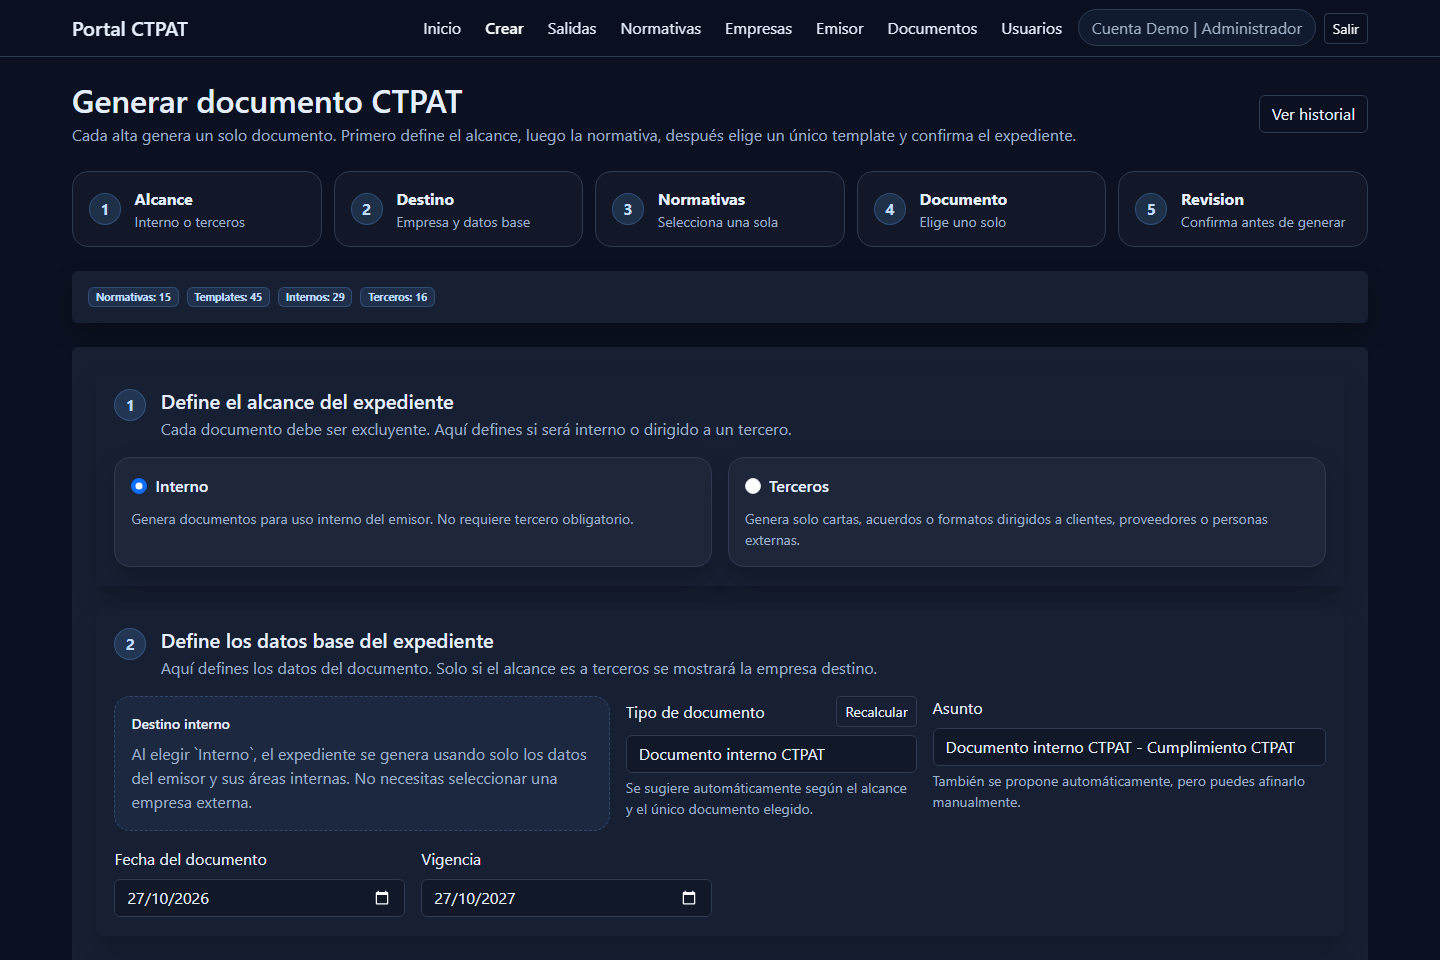Click heading 'Define los datos base del expediente'
1440x960 pixels.
pos(327,641)
